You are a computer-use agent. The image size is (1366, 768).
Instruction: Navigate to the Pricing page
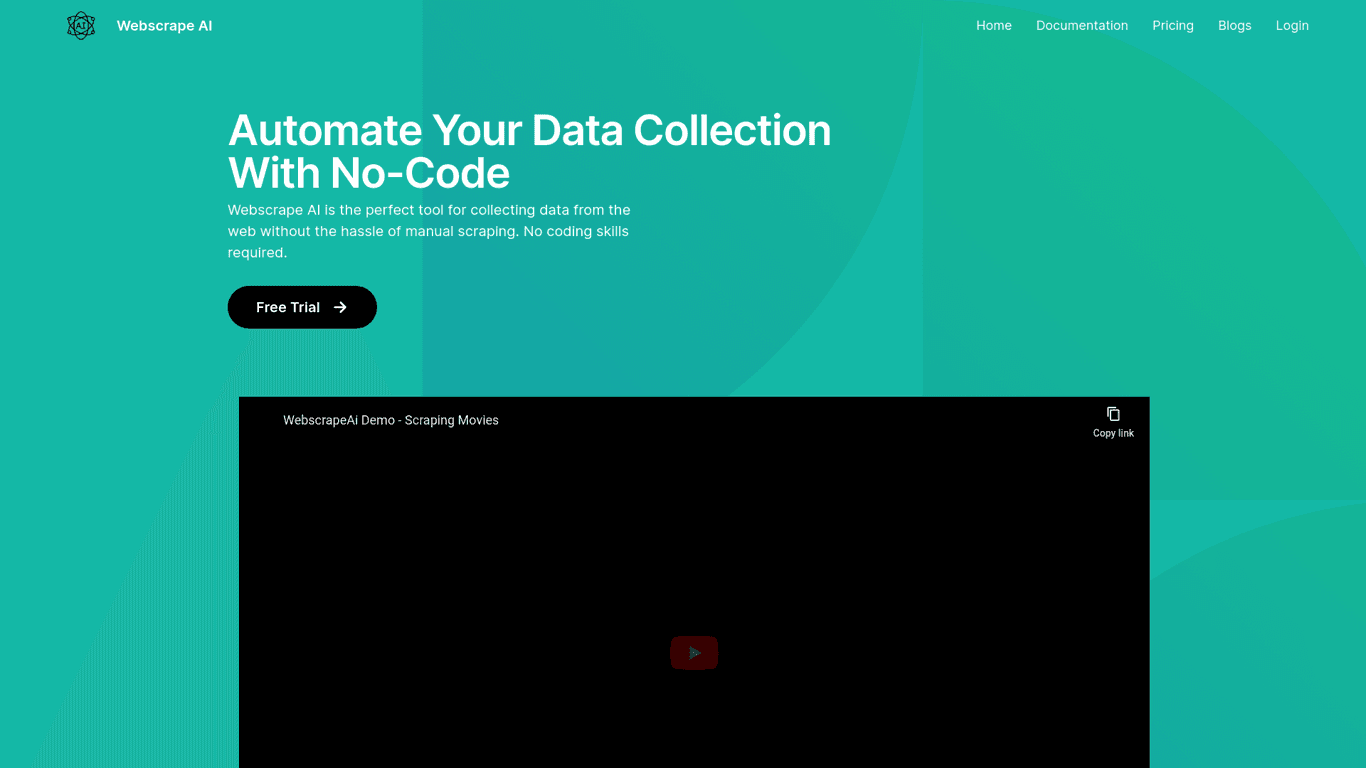pos(1173,25)
